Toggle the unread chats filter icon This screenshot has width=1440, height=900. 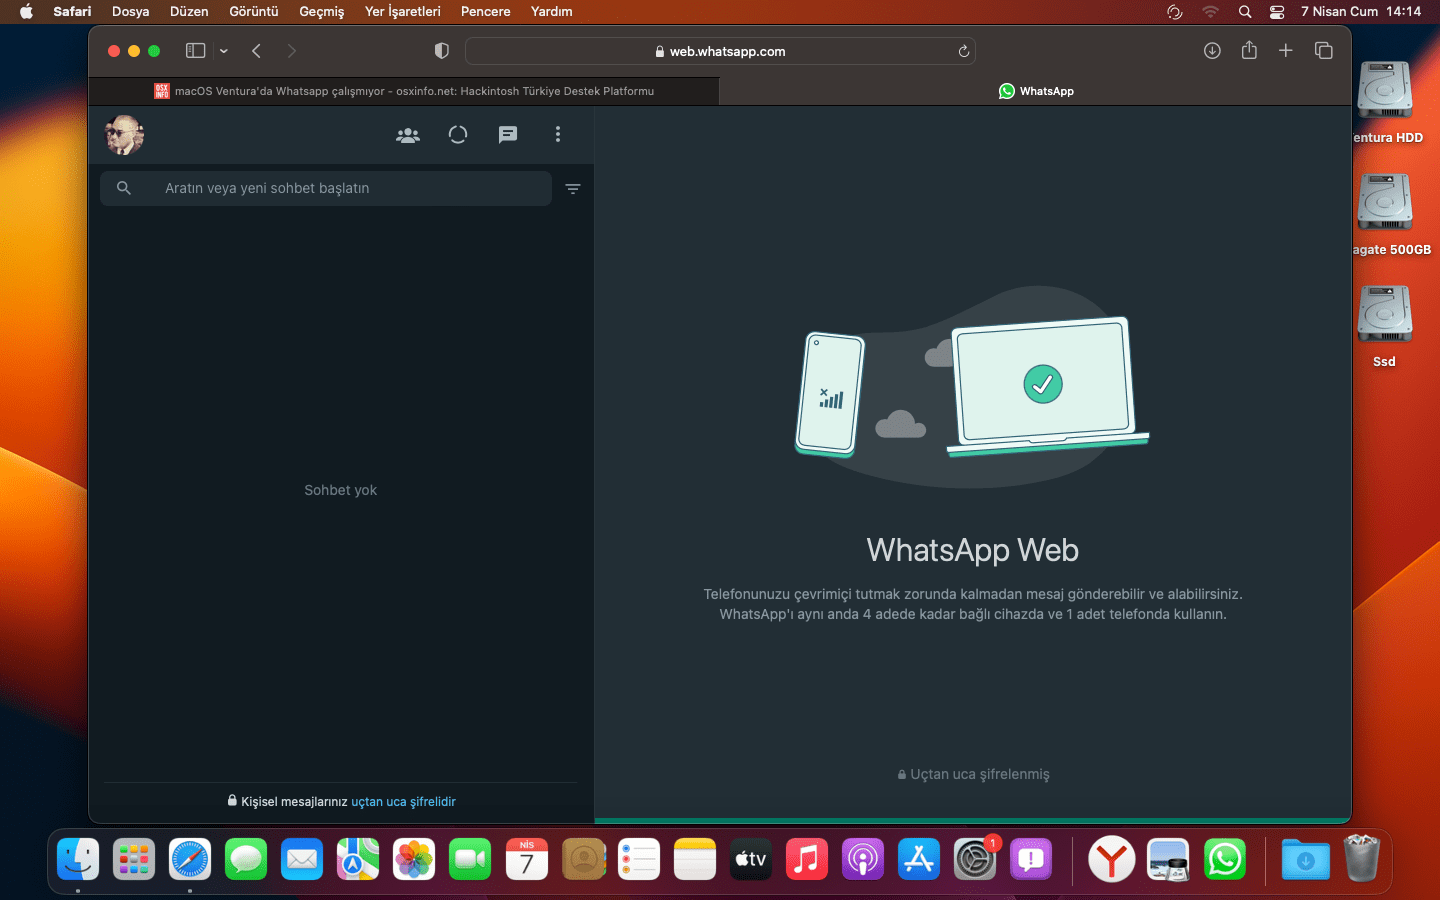[573, 189]
